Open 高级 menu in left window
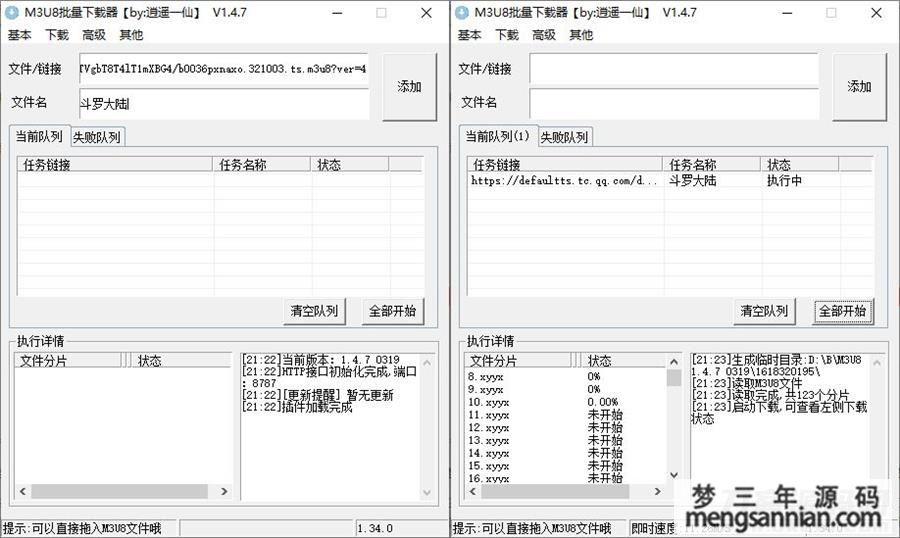900x538 pixels. [x=94, y=35]
